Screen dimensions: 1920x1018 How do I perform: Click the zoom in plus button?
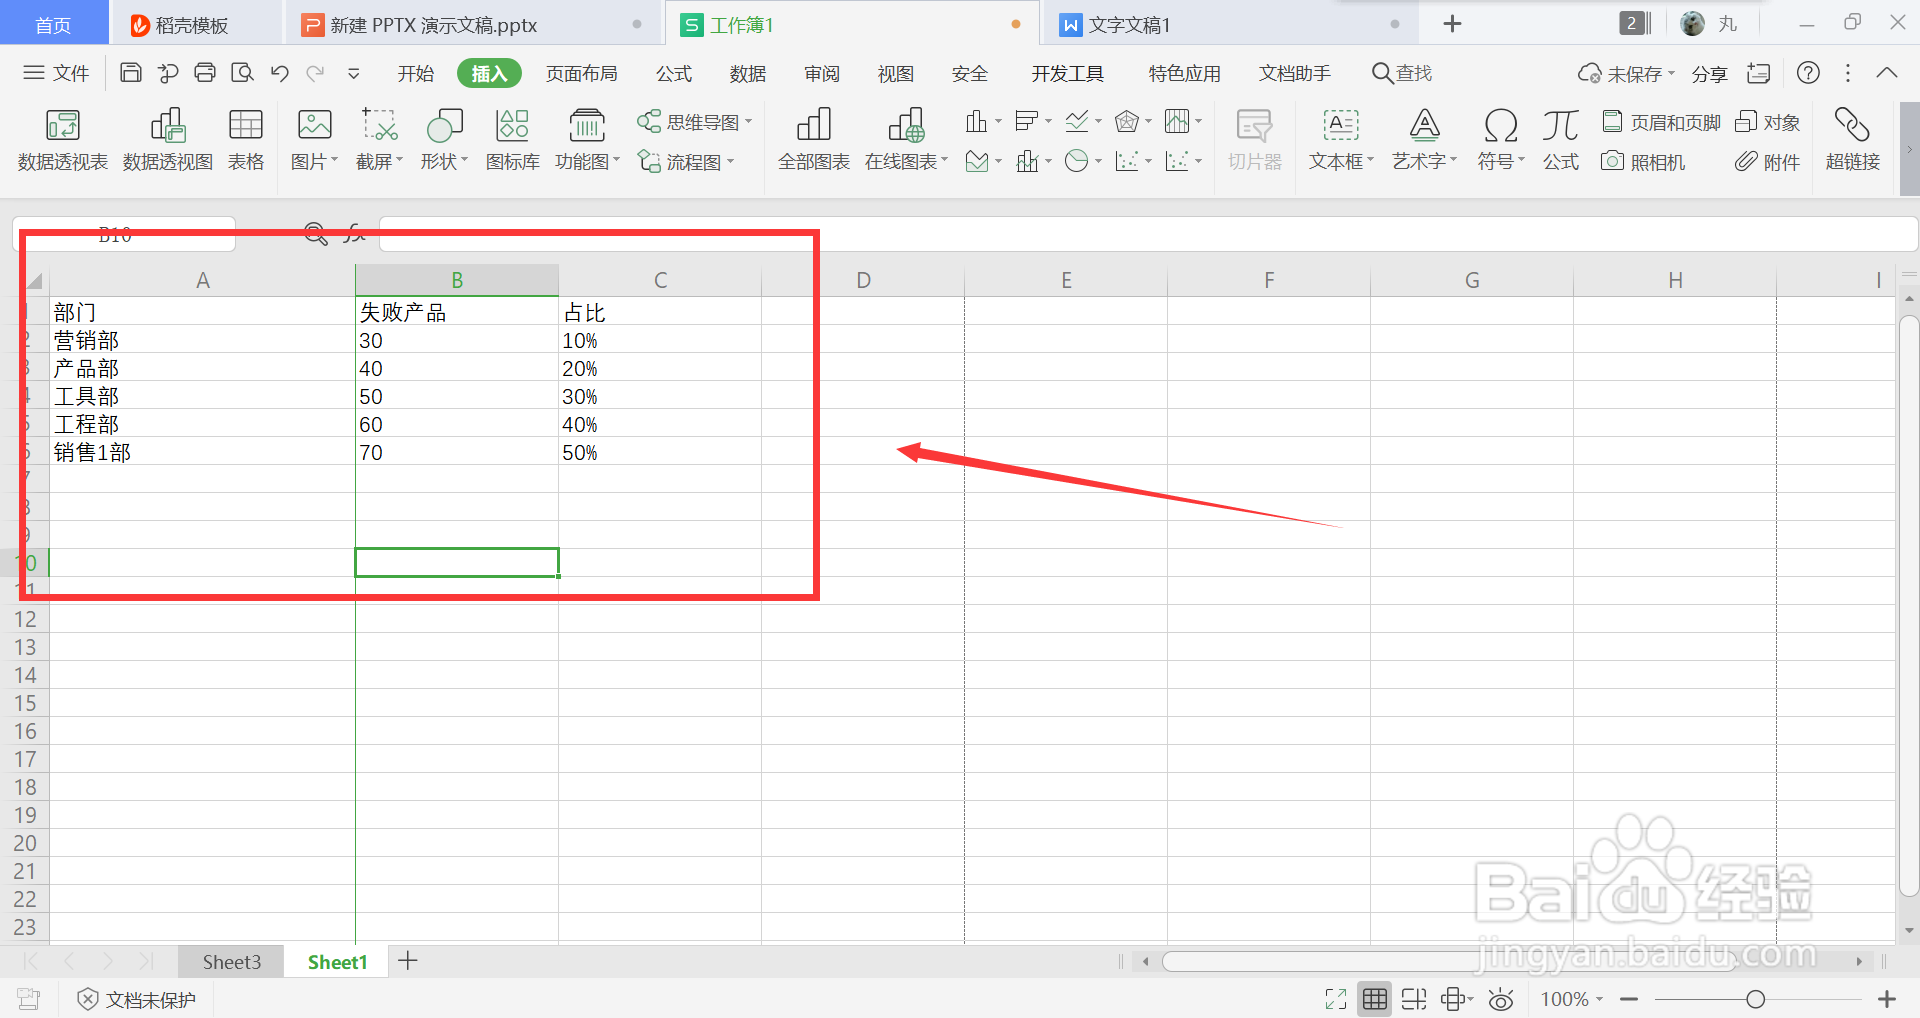tap(1887, 999)
